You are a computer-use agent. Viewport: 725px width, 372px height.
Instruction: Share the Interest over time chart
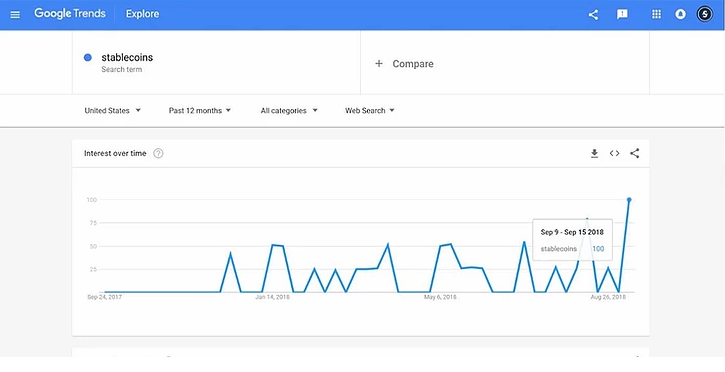(634, 153)
